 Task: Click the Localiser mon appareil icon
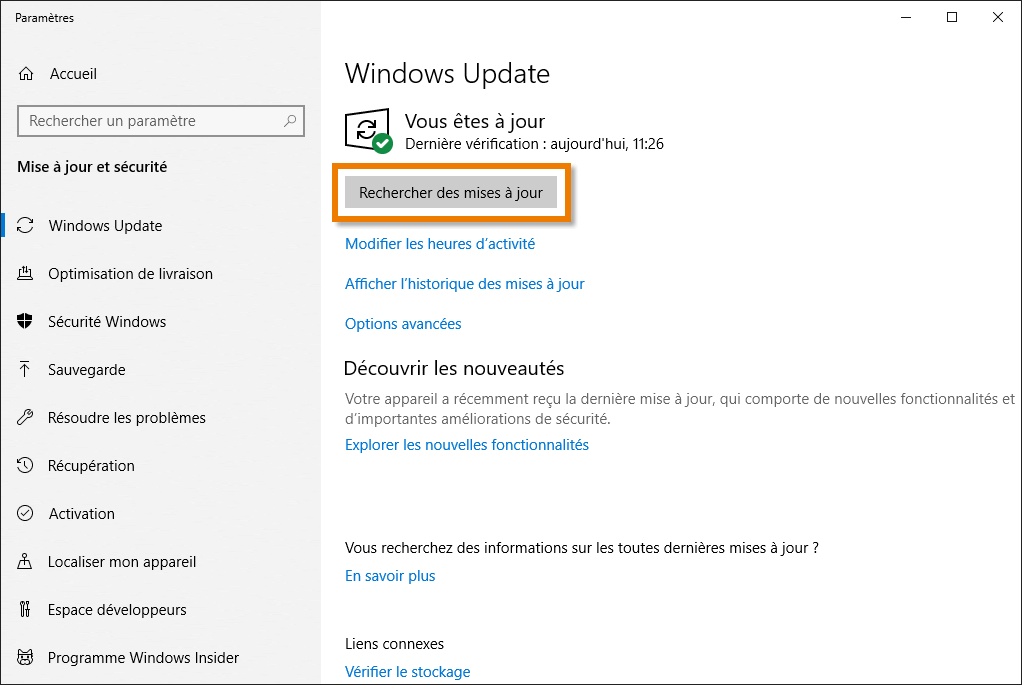tap(26, 562)
